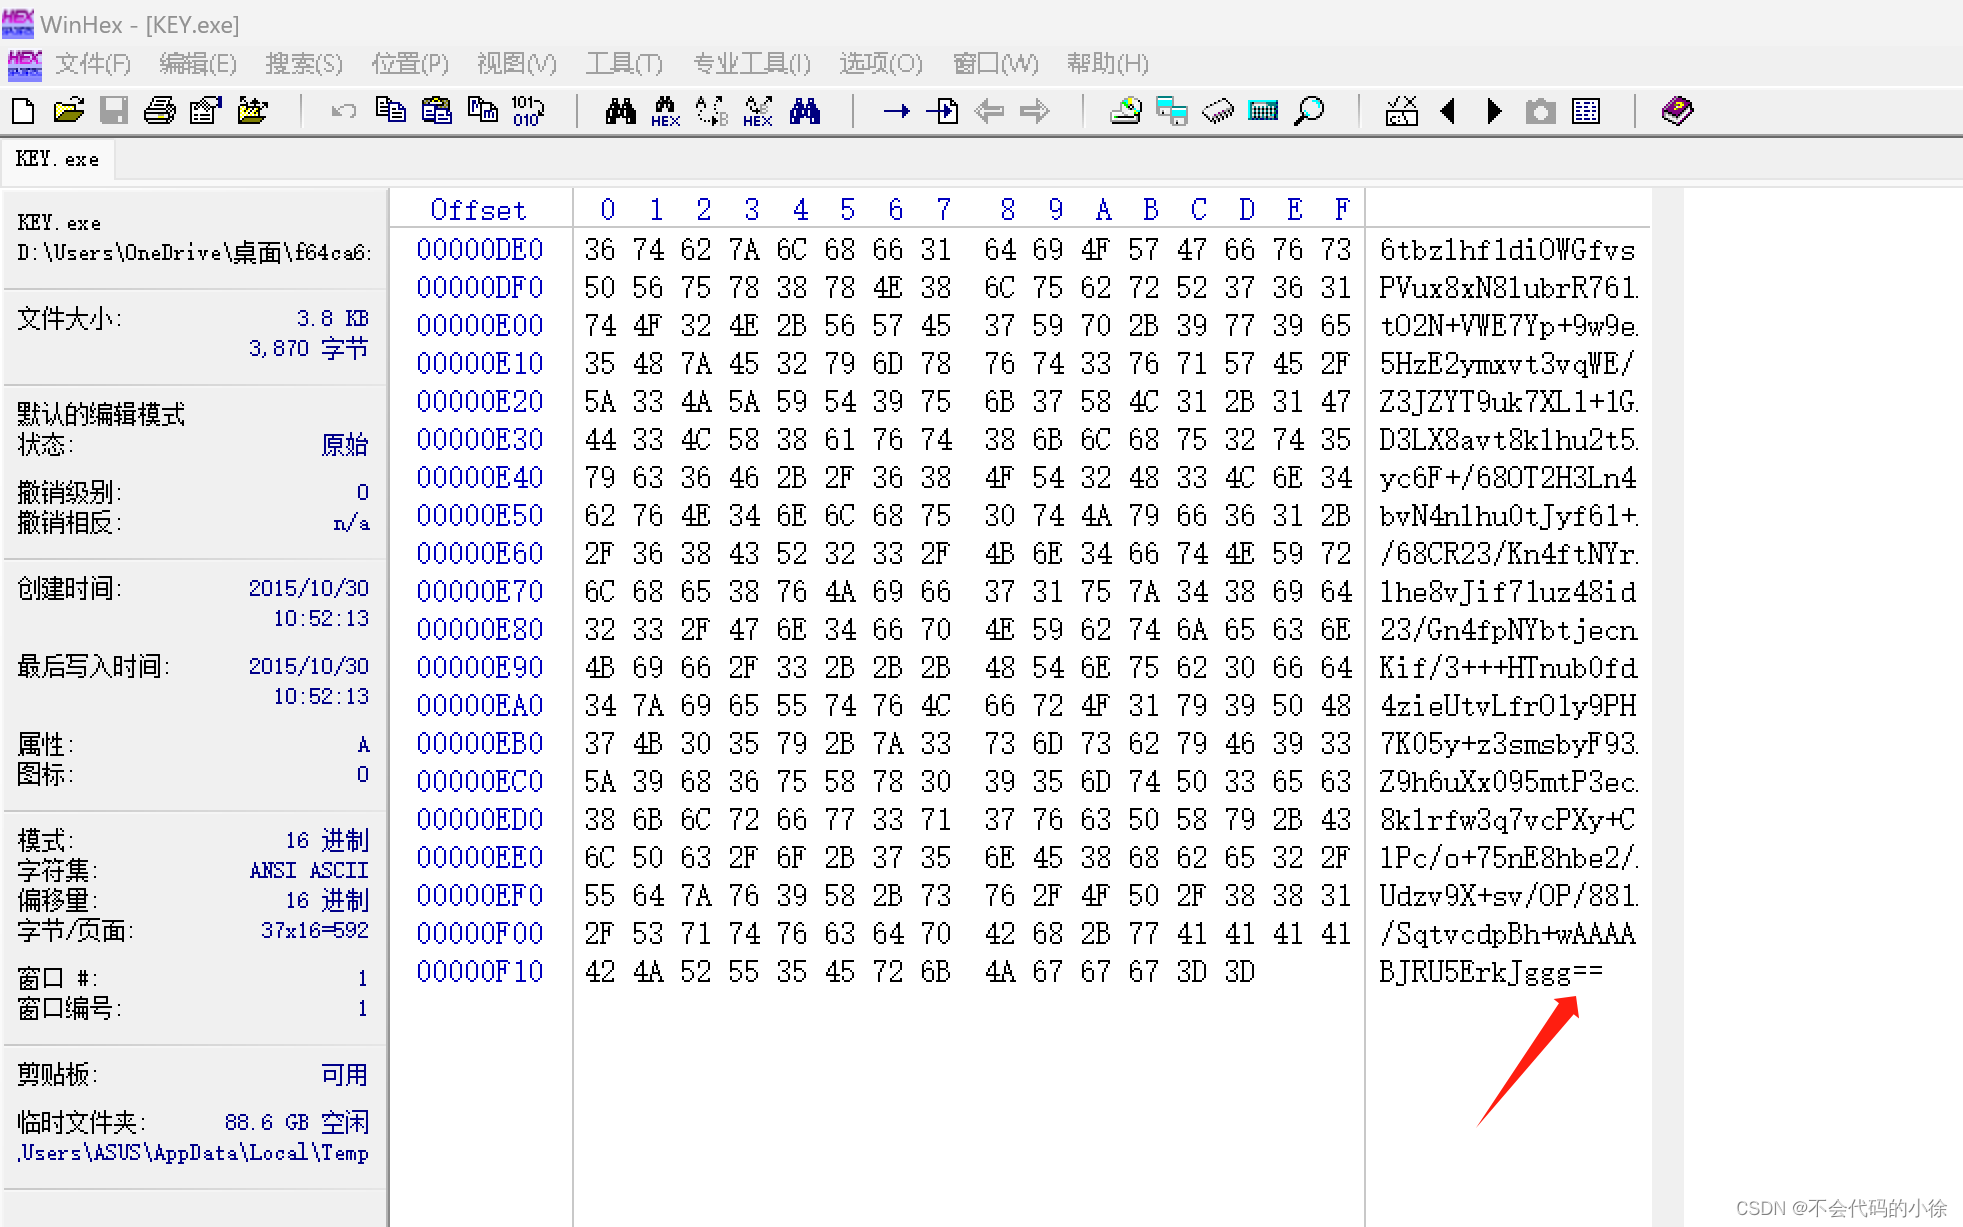Click the go to offset arrow icon
Screen dimensions: 1963x1227
click(x=897, y=111)
